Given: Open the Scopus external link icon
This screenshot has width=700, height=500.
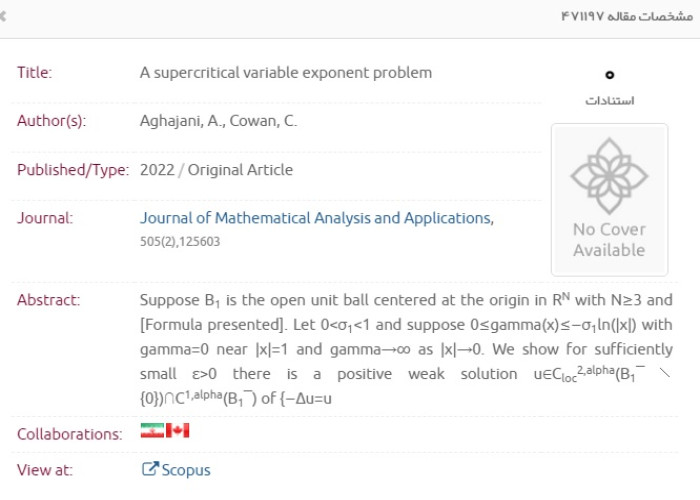Looking at the screenshot, I should (150, 469).
